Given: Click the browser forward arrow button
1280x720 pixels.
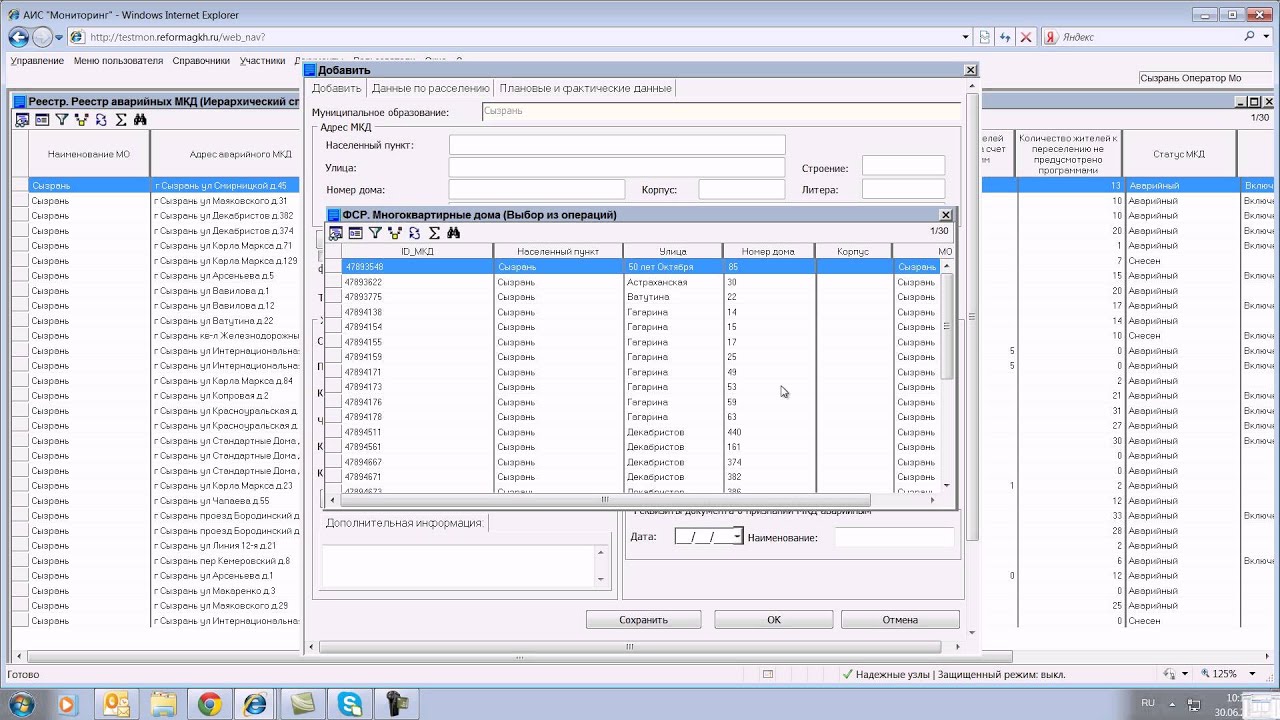Looking at the screenshot, I should [x=42, y=37].
